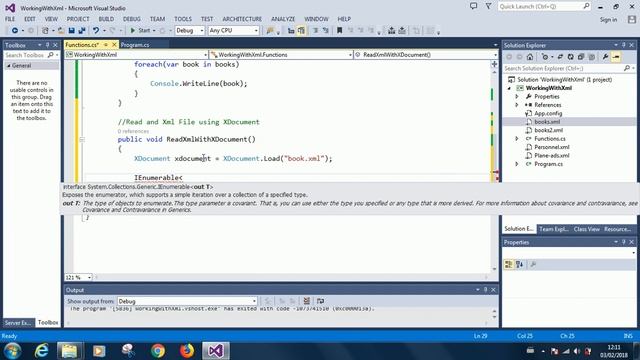Click the Find in Files toolbar icon

coord(270,31)
